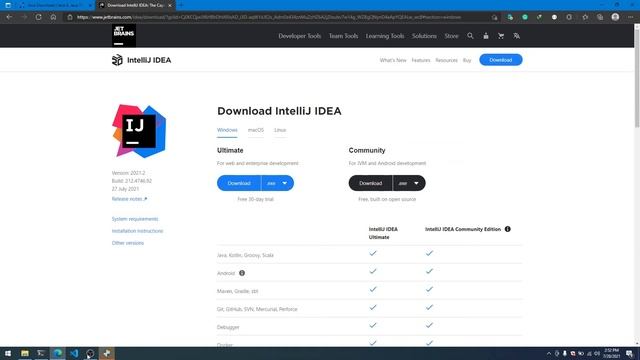Viewport: 640px width, 360px height.
Task: Open the Edge browser taskbar icon
Action: click(58, 353)
